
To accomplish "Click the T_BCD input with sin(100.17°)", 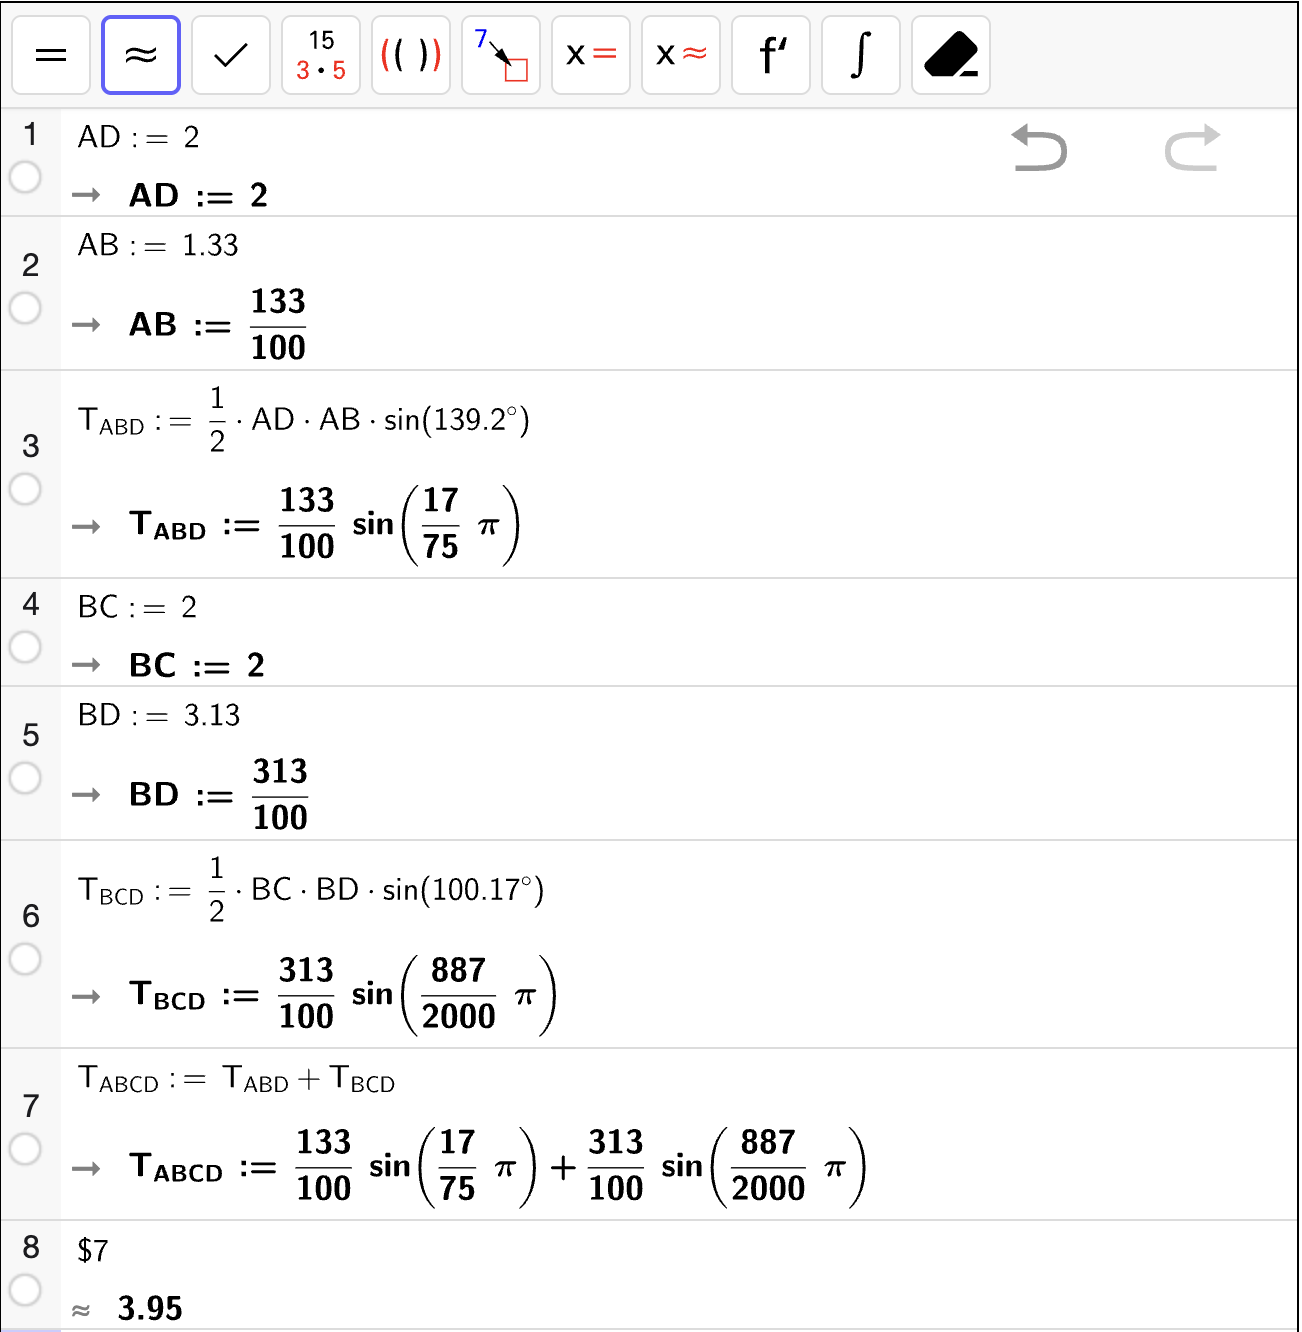I will click(x=310, y=890).
